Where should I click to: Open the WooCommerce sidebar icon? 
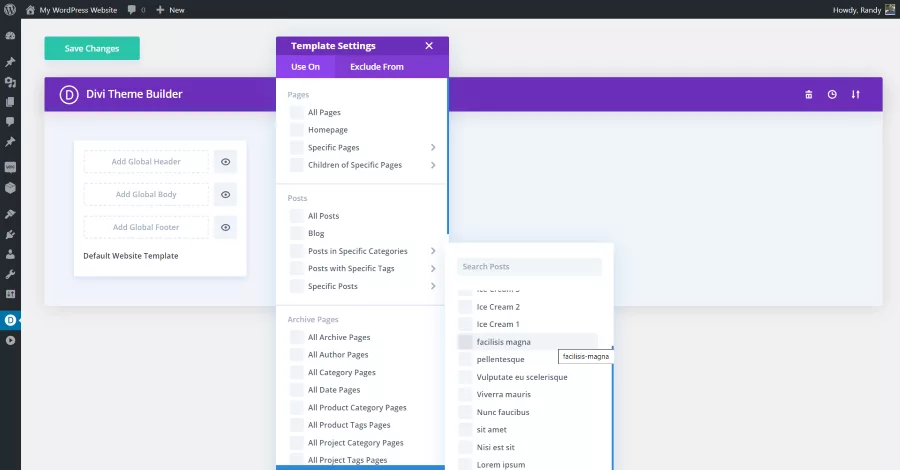click(10, 168)
